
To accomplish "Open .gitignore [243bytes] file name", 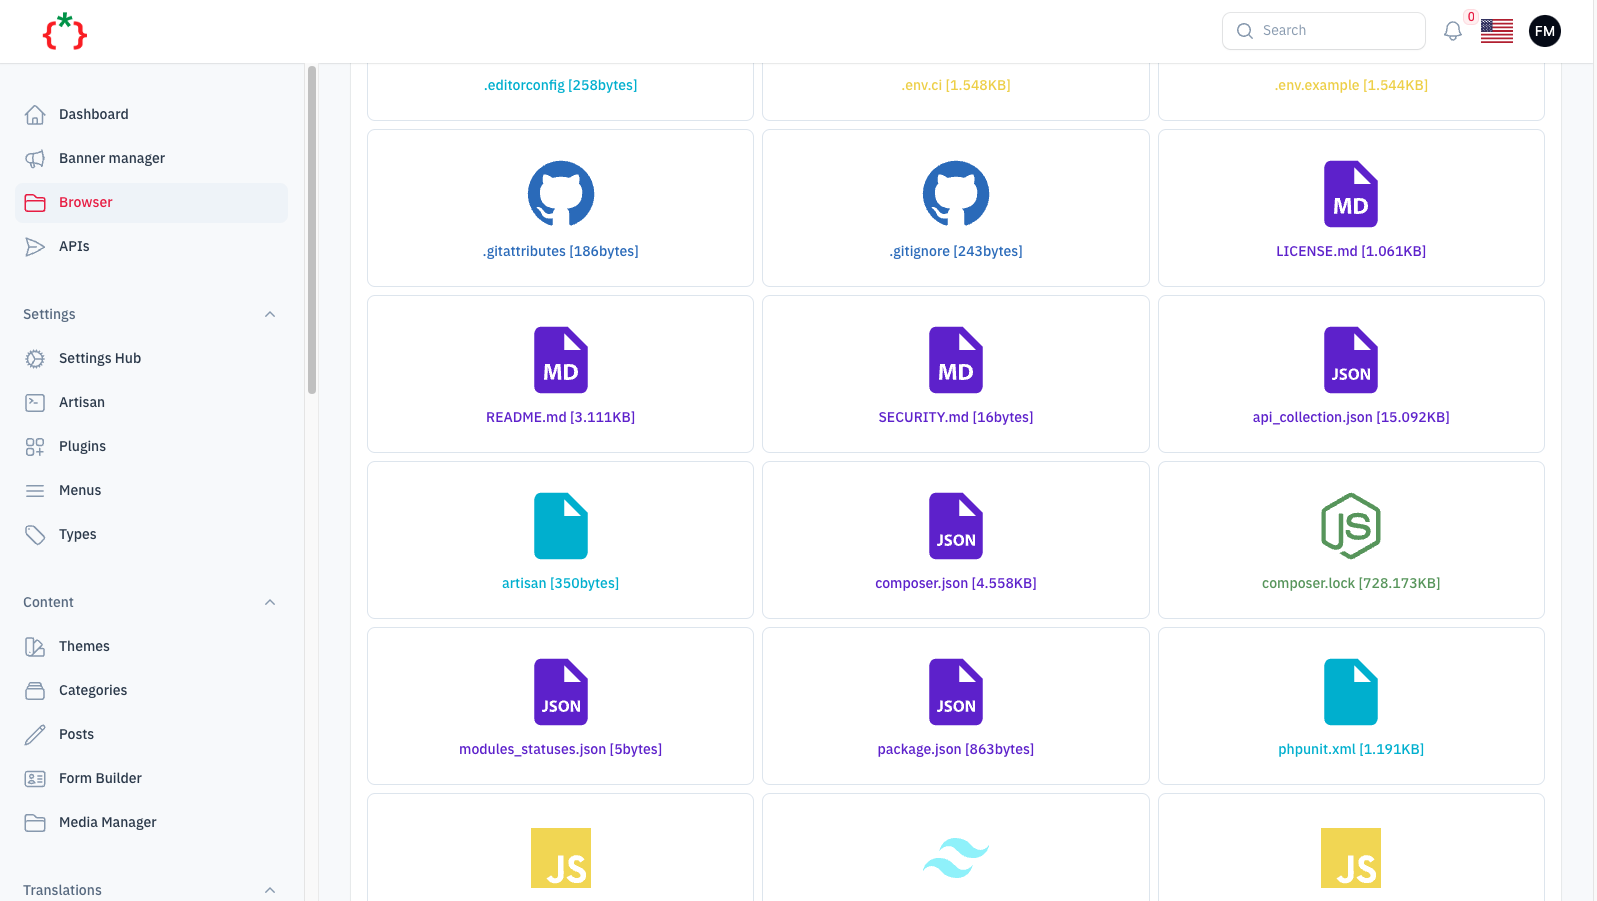I will point(956,251).
